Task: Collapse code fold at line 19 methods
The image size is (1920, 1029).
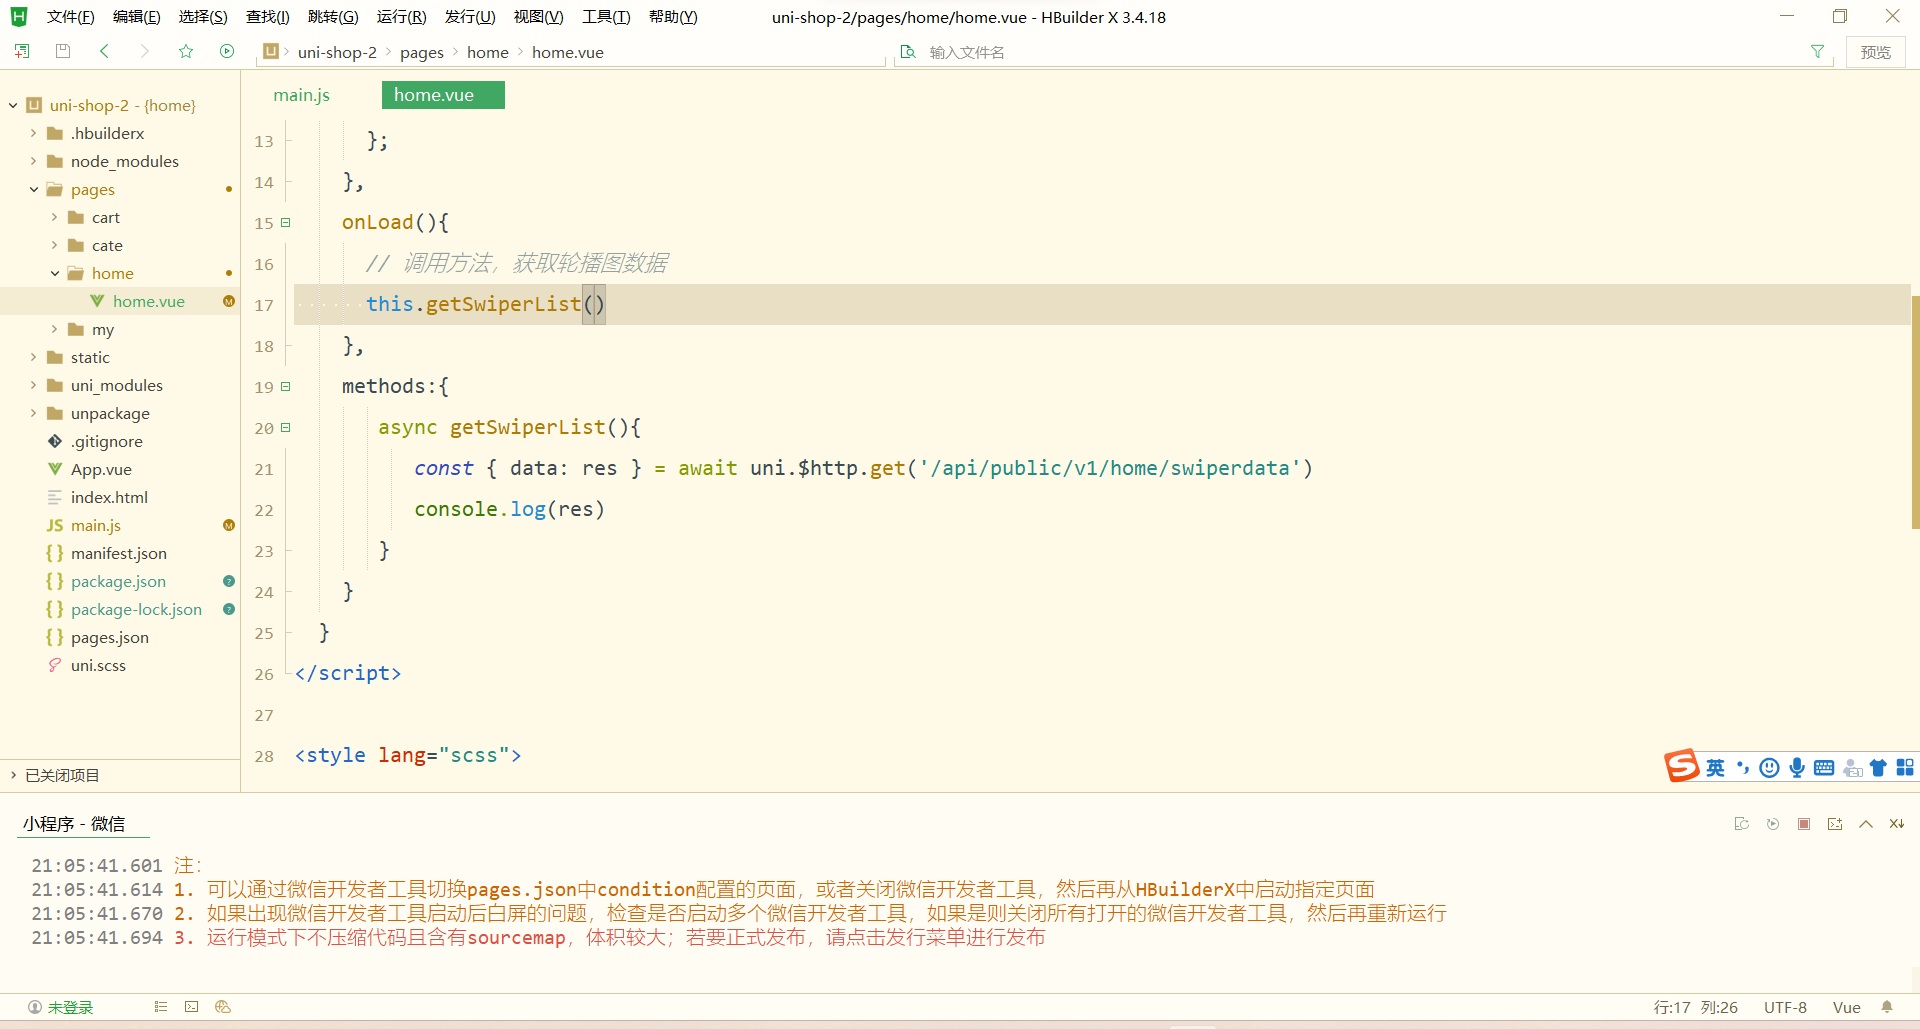Action: point(285,387)
